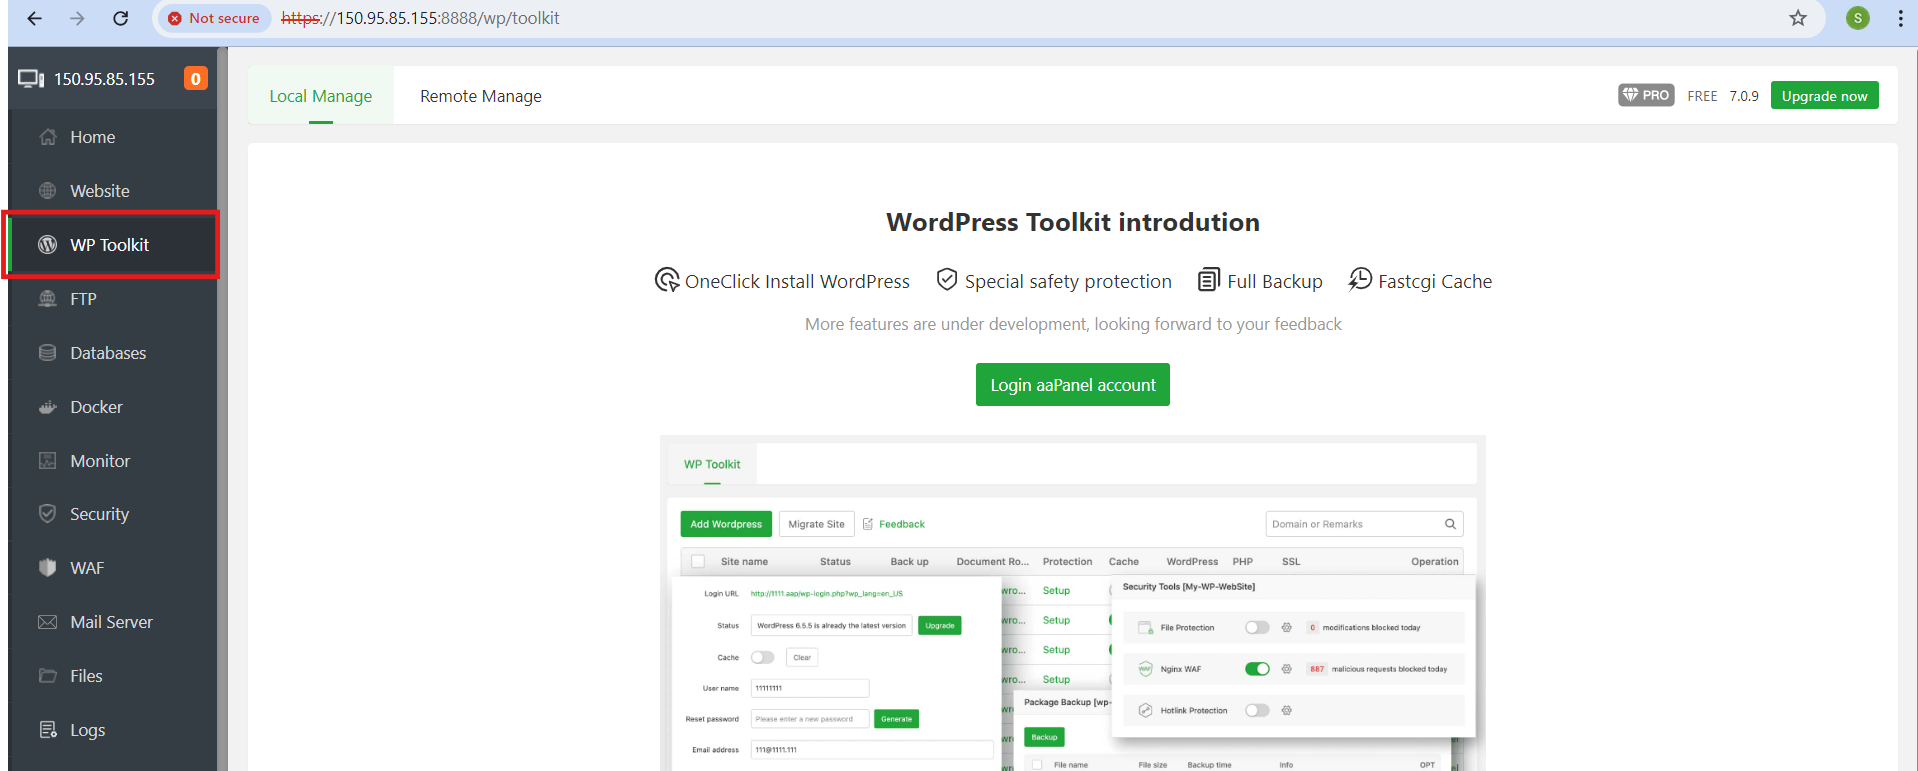Click Add Wordpress button in preview image

click(726, 524)
